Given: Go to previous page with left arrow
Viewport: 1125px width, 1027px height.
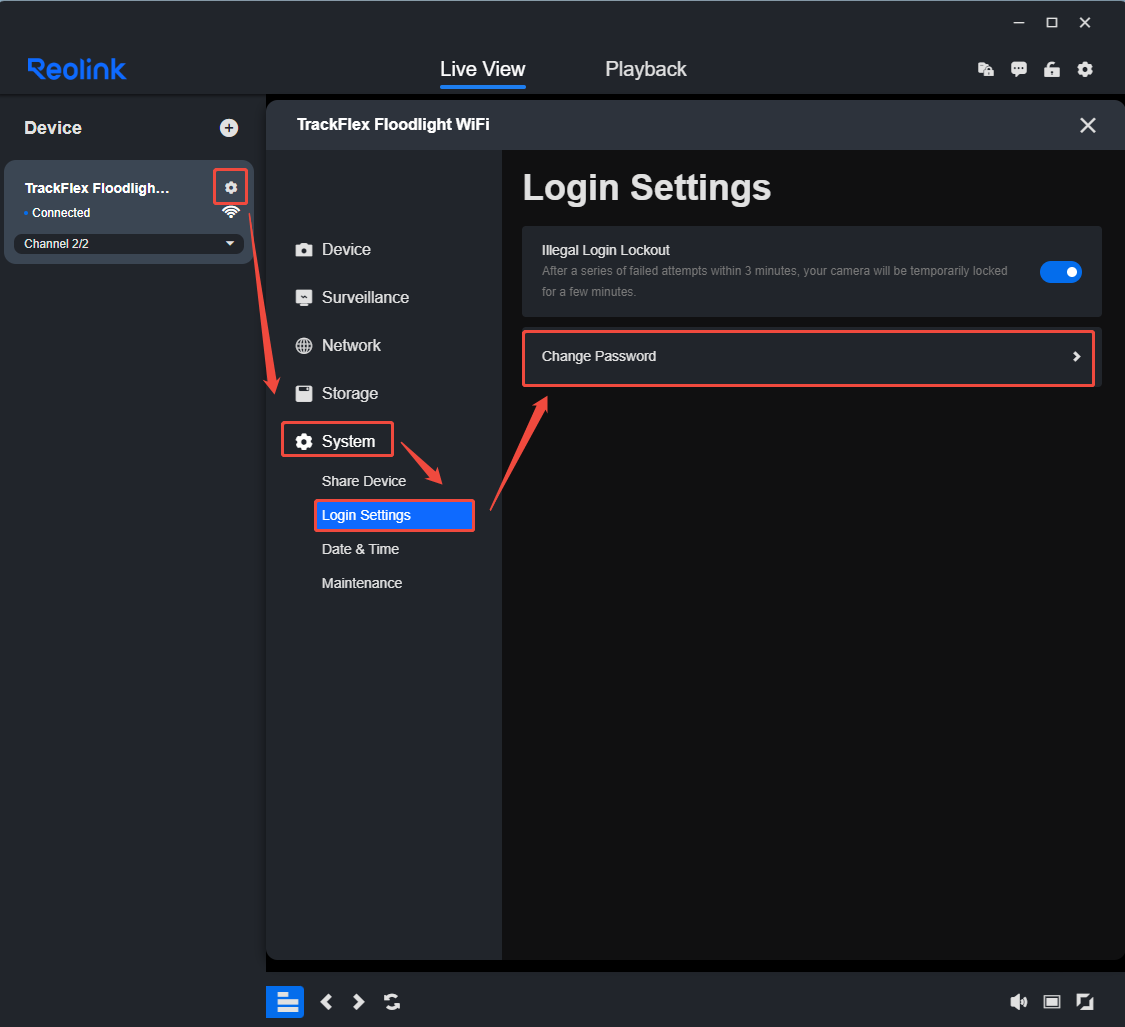Looking at the screenshot, I should (326, 1002).
